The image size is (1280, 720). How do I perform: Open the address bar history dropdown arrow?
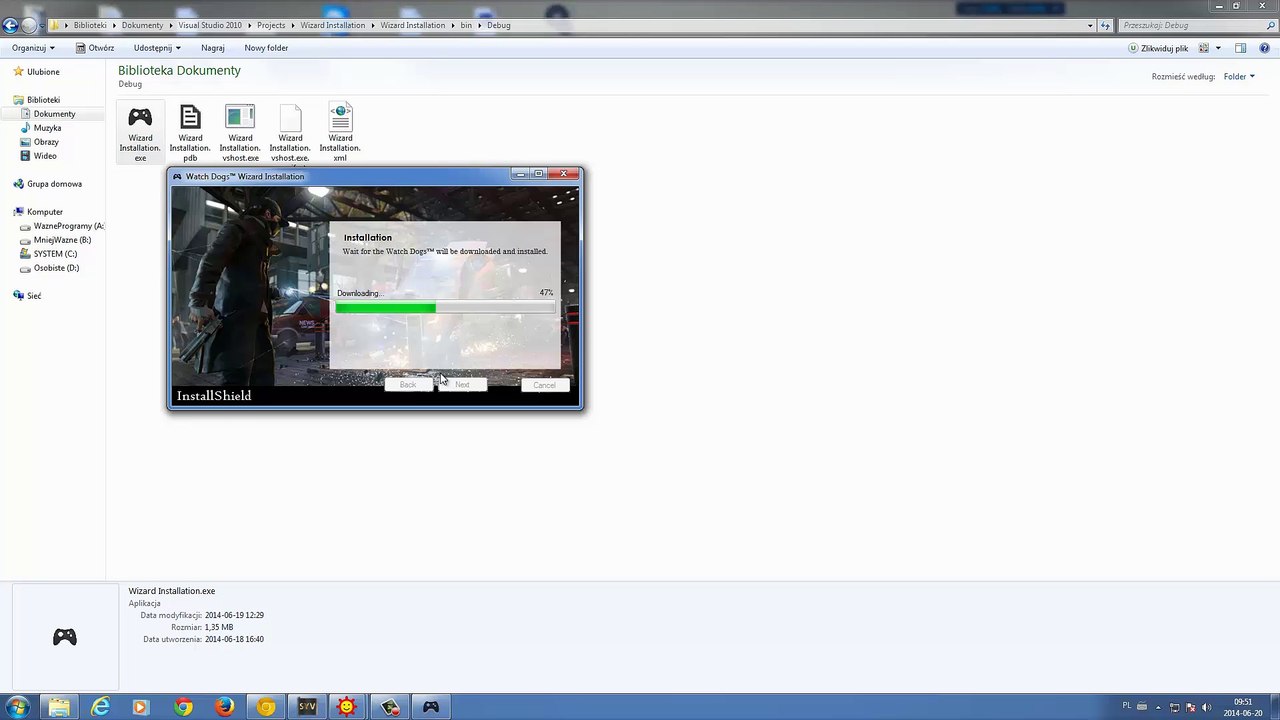[x=1090, y=25]
